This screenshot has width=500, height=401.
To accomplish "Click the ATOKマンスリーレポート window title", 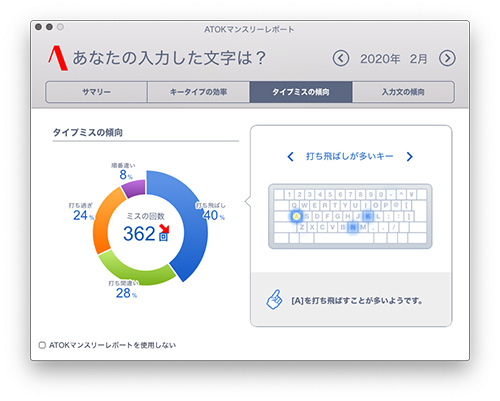I will 249,29.
